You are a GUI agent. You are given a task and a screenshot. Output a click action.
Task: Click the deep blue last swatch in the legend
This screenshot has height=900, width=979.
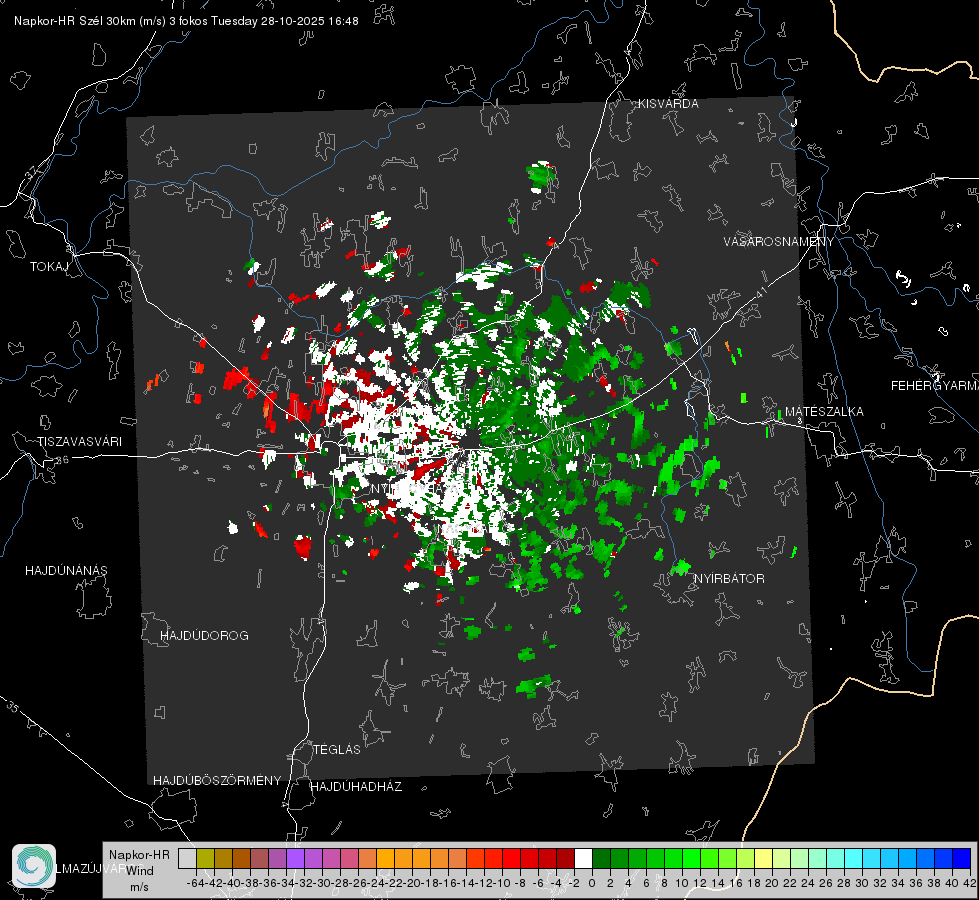(x=962, y=859)
